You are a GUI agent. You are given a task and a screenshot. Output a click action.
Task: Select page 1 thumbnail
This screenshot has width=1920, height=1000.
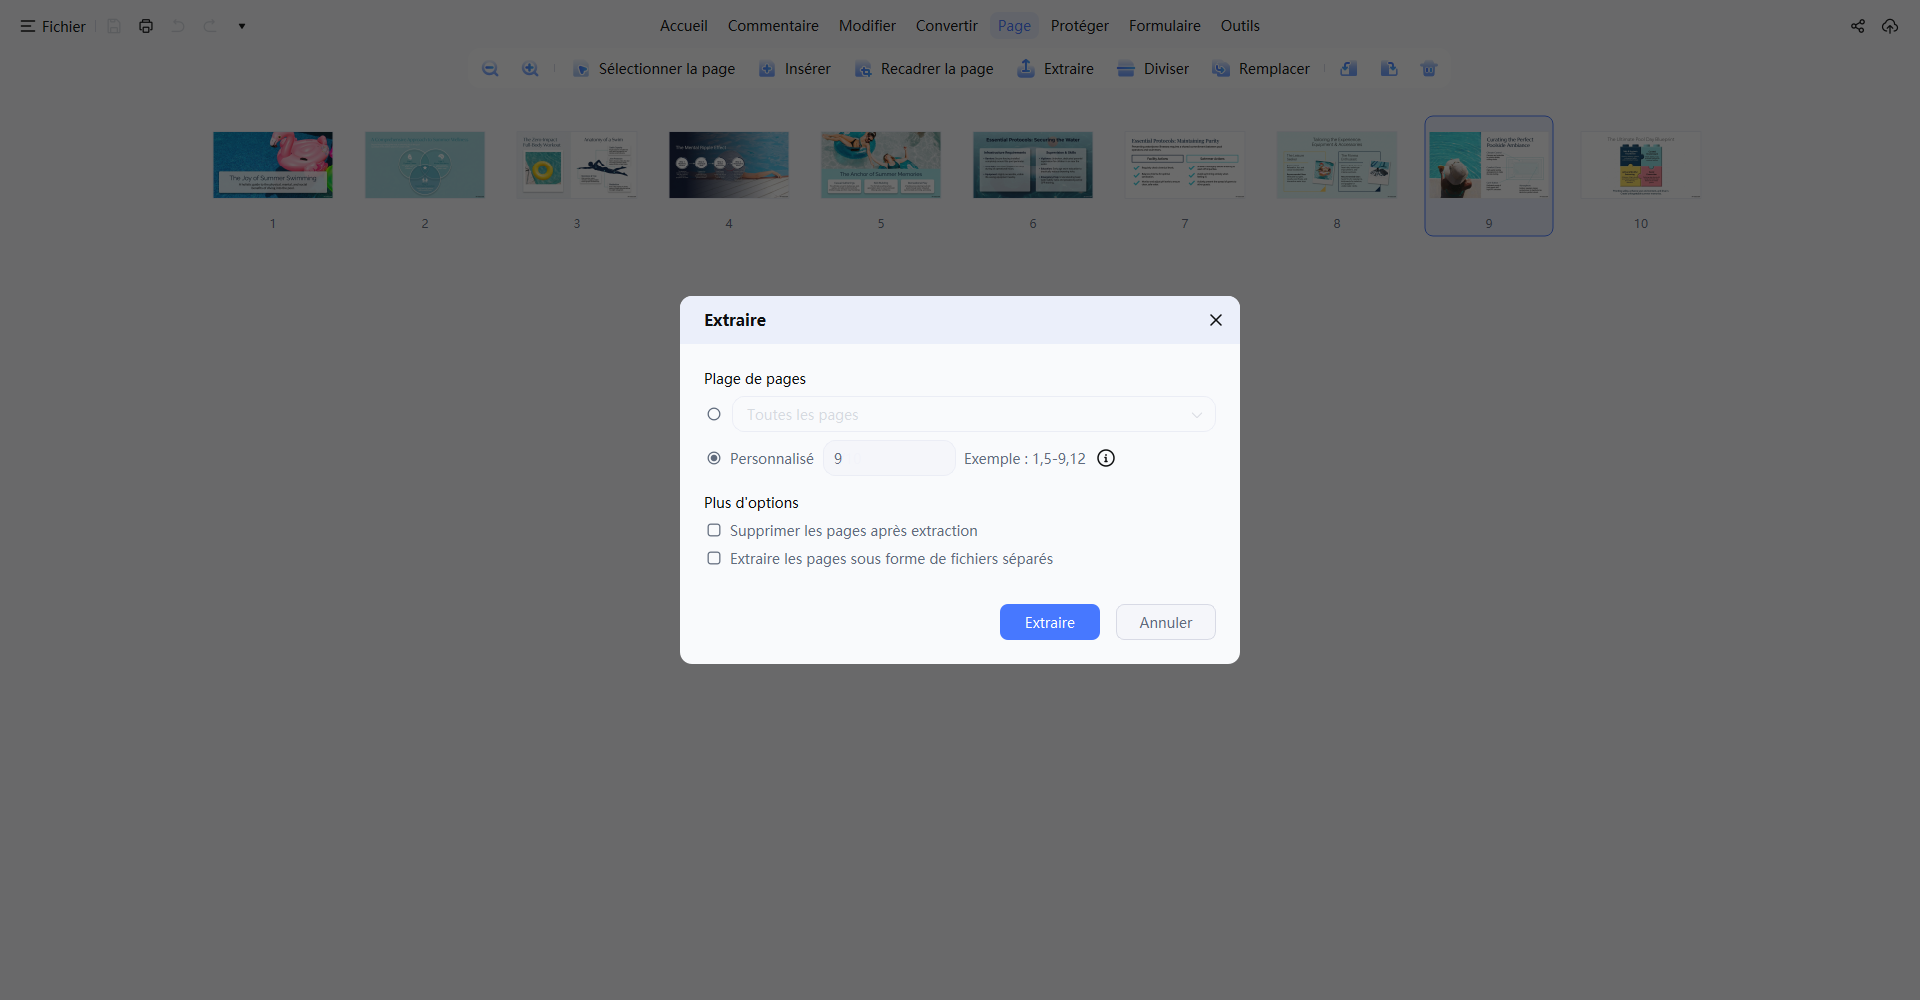(273, 165)
